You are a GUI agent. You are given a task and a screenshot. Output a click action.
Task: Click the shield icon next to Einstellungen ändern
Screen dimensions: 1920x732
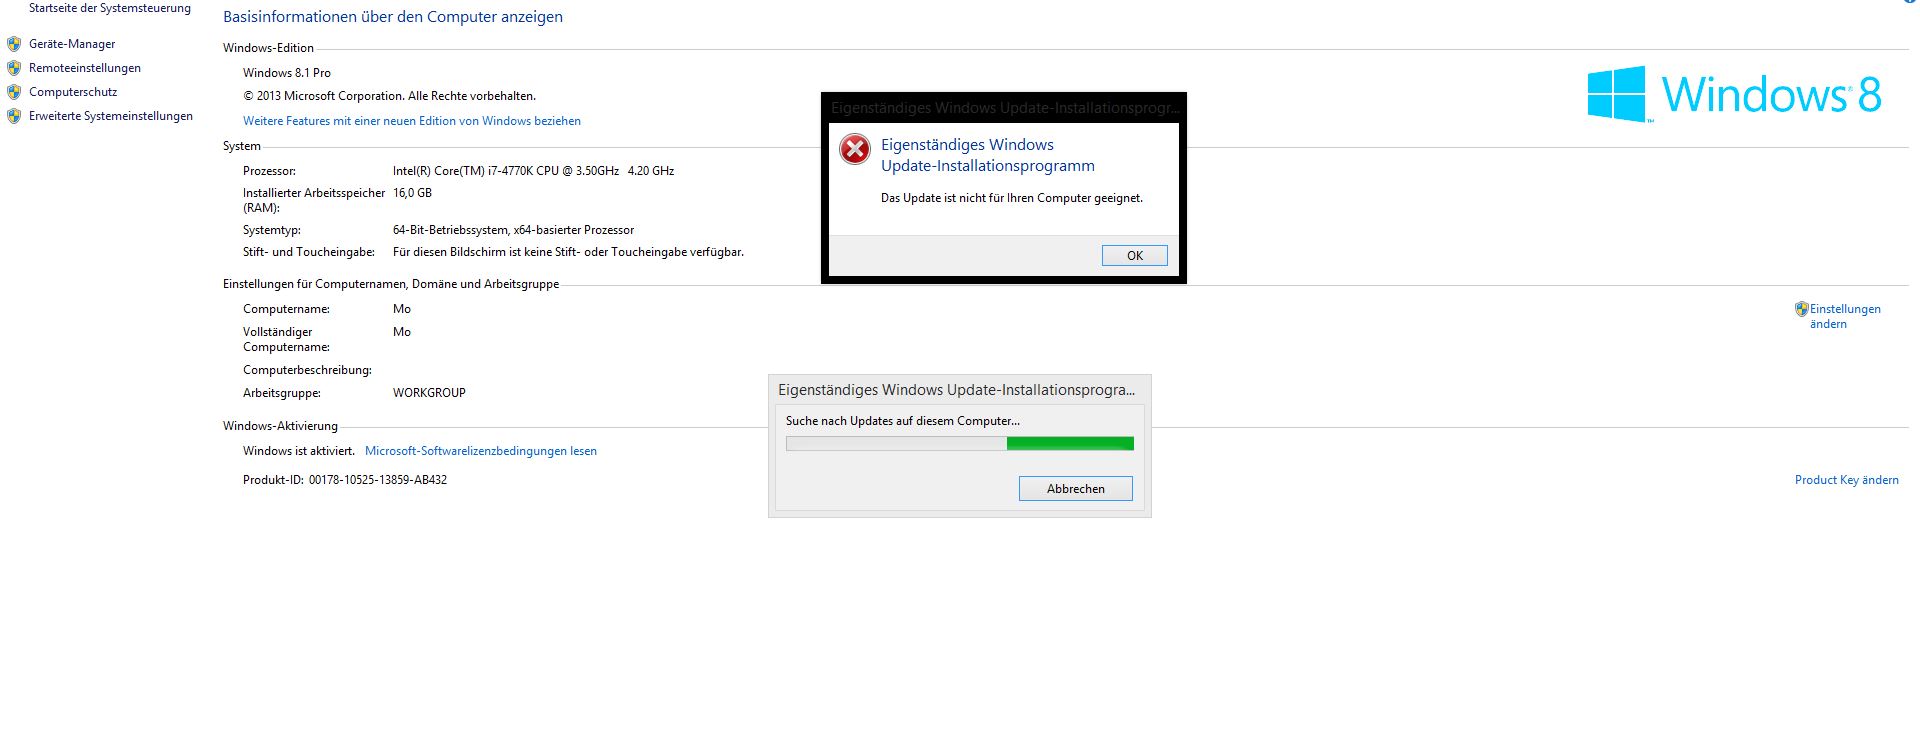pyautogui.click(x=1801, y=309)
